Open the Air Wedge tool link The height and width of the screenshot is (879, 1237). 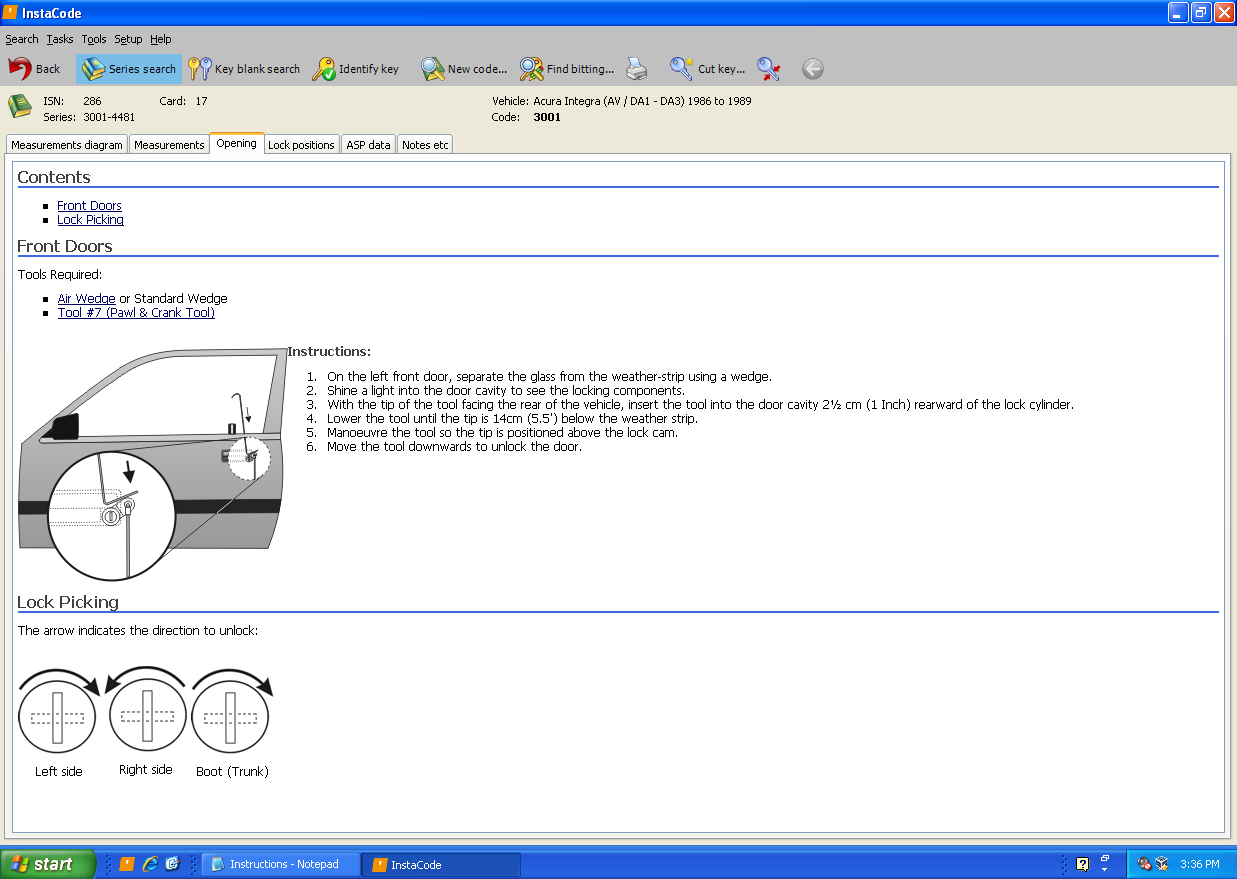tap(86, 299)
